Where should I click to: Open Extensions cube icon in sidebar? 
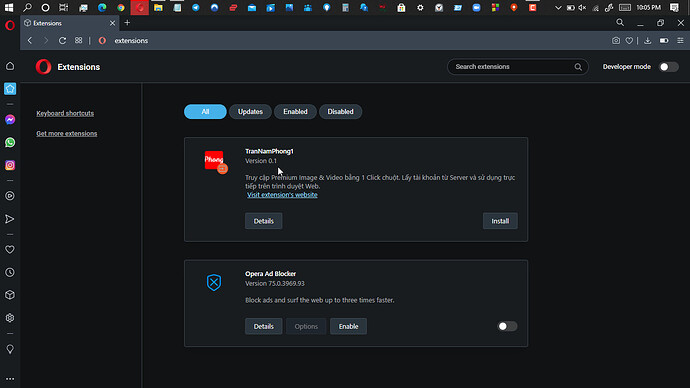point(10,295)
